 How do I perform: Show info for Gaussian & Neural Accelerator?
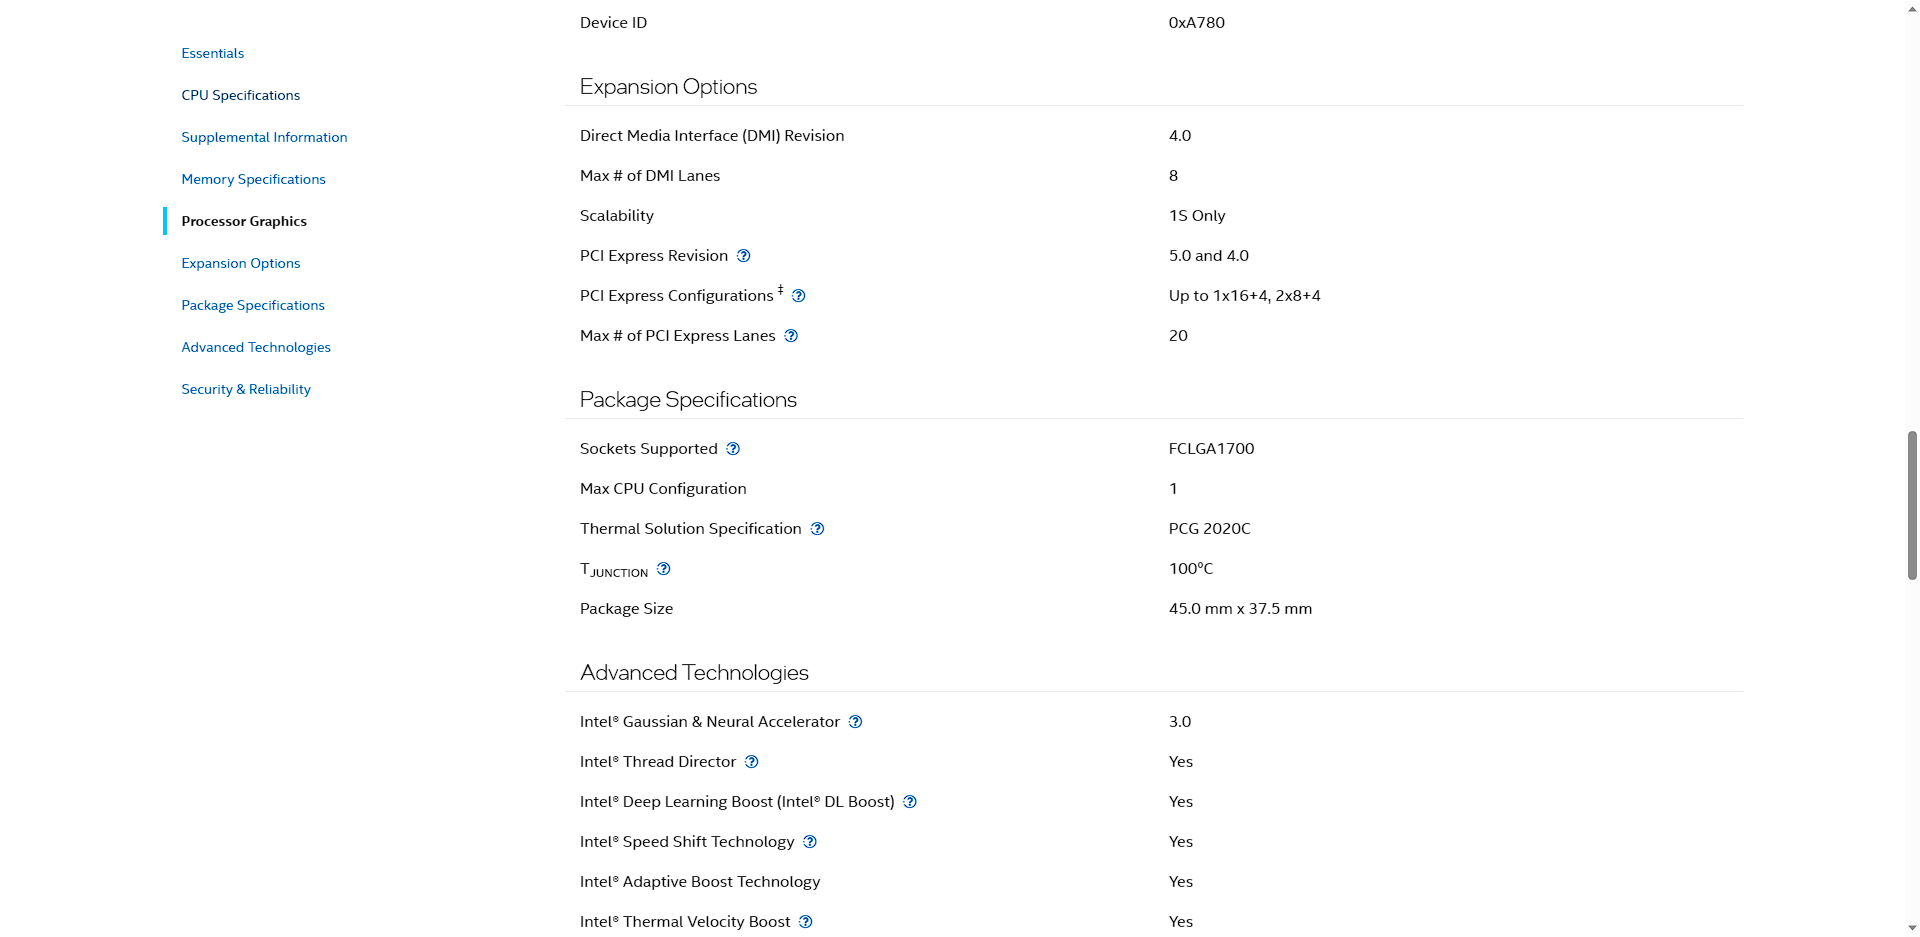pos(855,722)
